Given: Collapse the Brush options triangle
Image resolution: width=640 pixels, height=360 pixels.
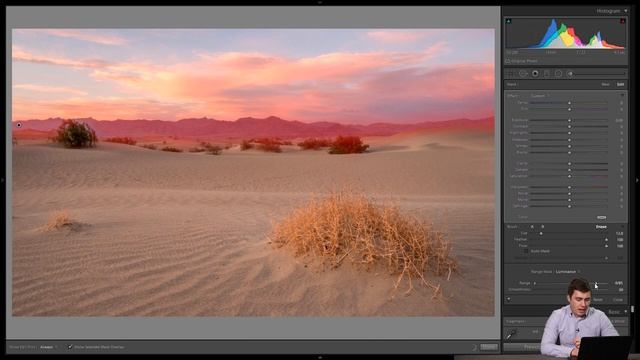Looking at the screenshot, I should [622, 227].
